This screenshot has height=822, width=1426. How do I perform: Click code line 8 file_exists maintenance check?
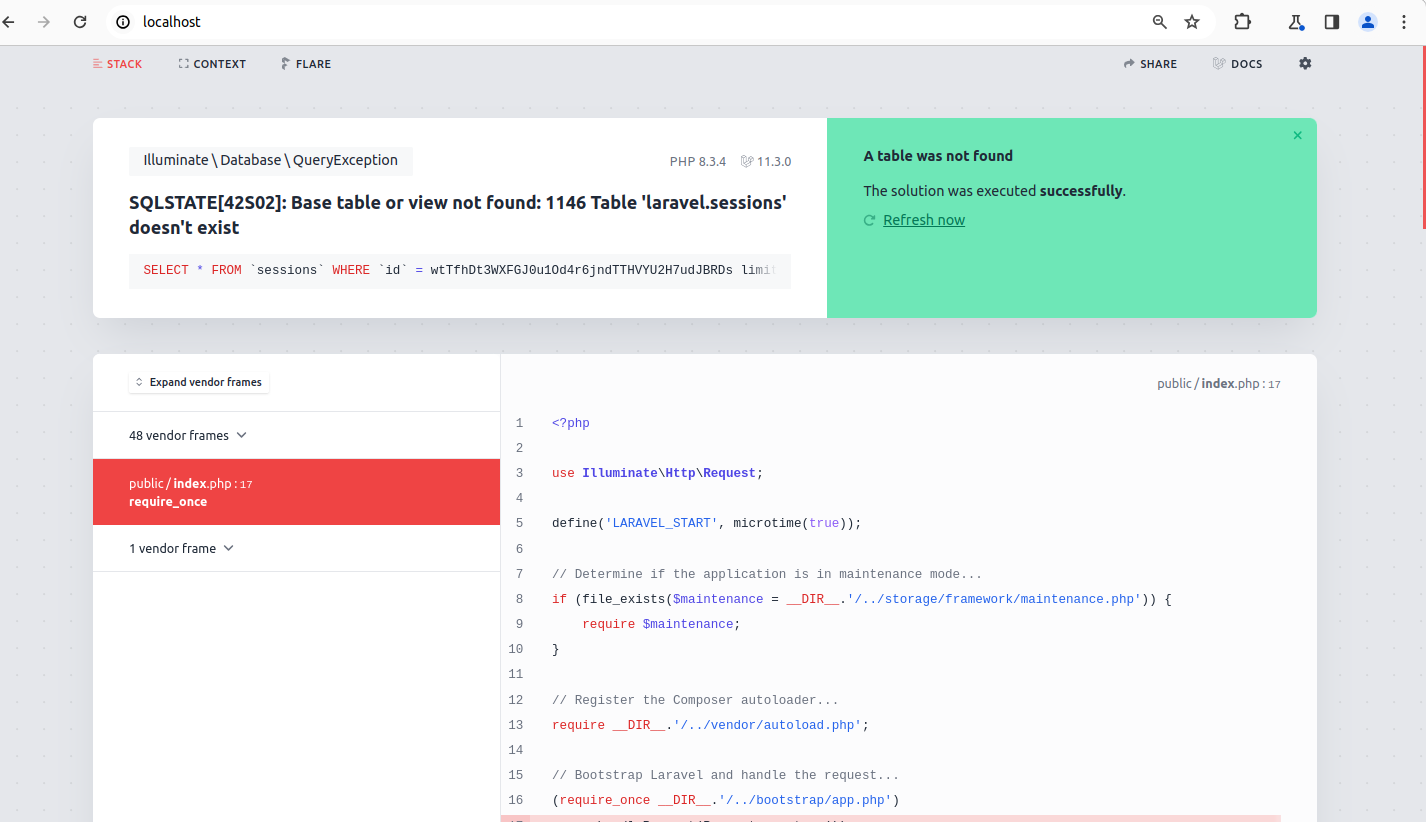tap(861, 599)
